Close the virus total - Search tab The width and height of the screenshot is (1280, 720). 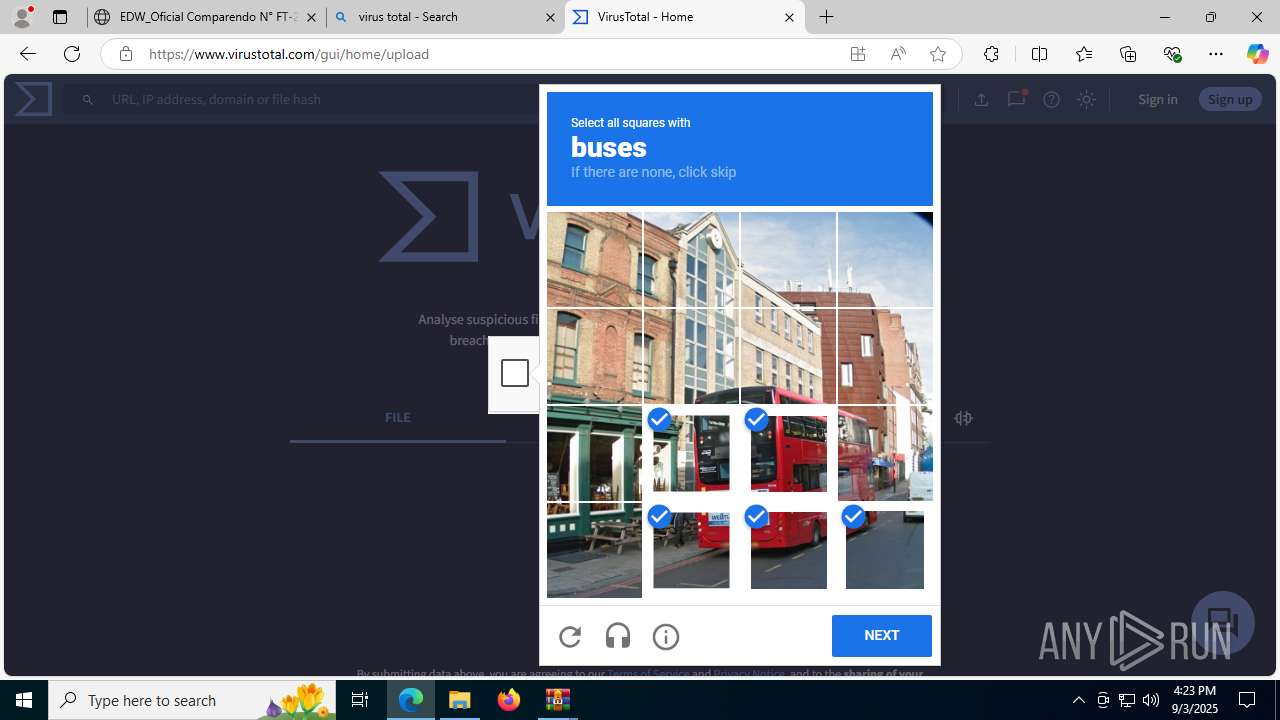tap(550, 17)
